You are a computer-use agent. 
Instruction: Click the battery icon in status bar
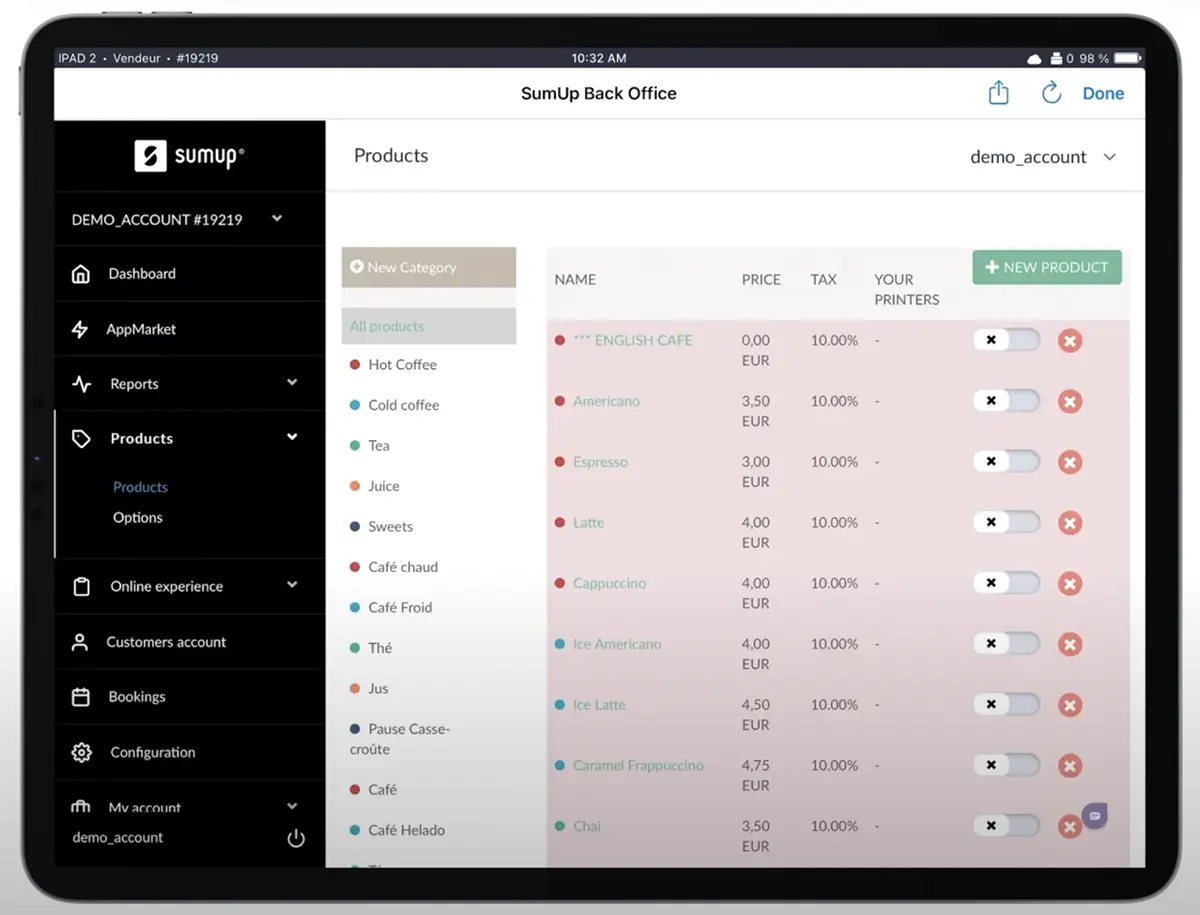pos(1128,58)
